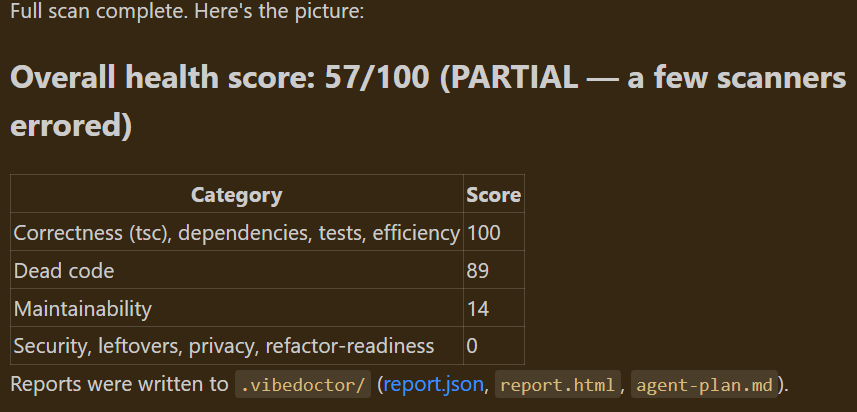
Task: Click the score value 14
Action: point(478,309)
